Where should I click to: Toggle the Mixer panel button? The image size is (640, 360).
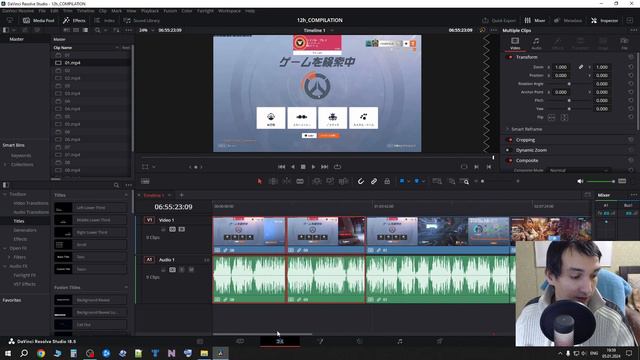[535, 20]
